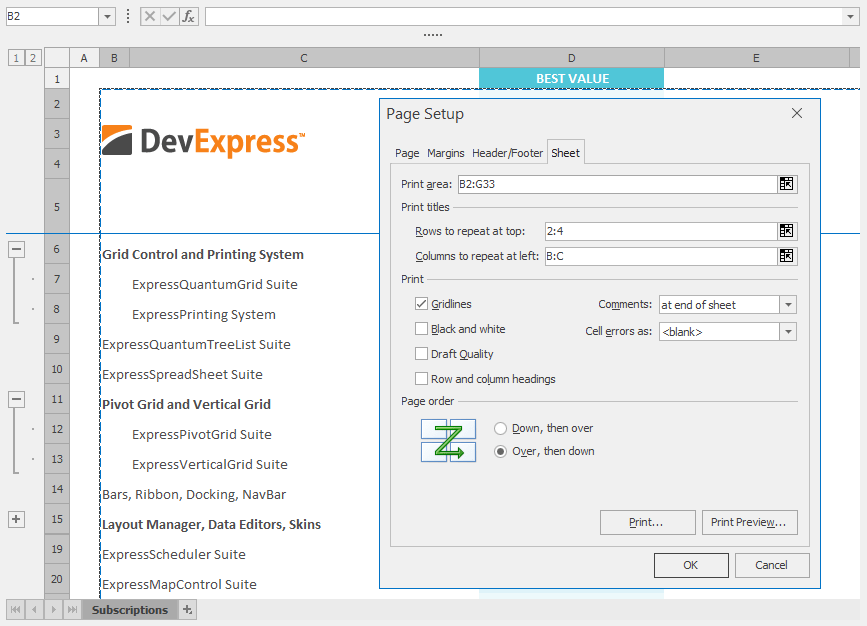
Task: Click inside the formula bar input
Action: coord(524,17)
